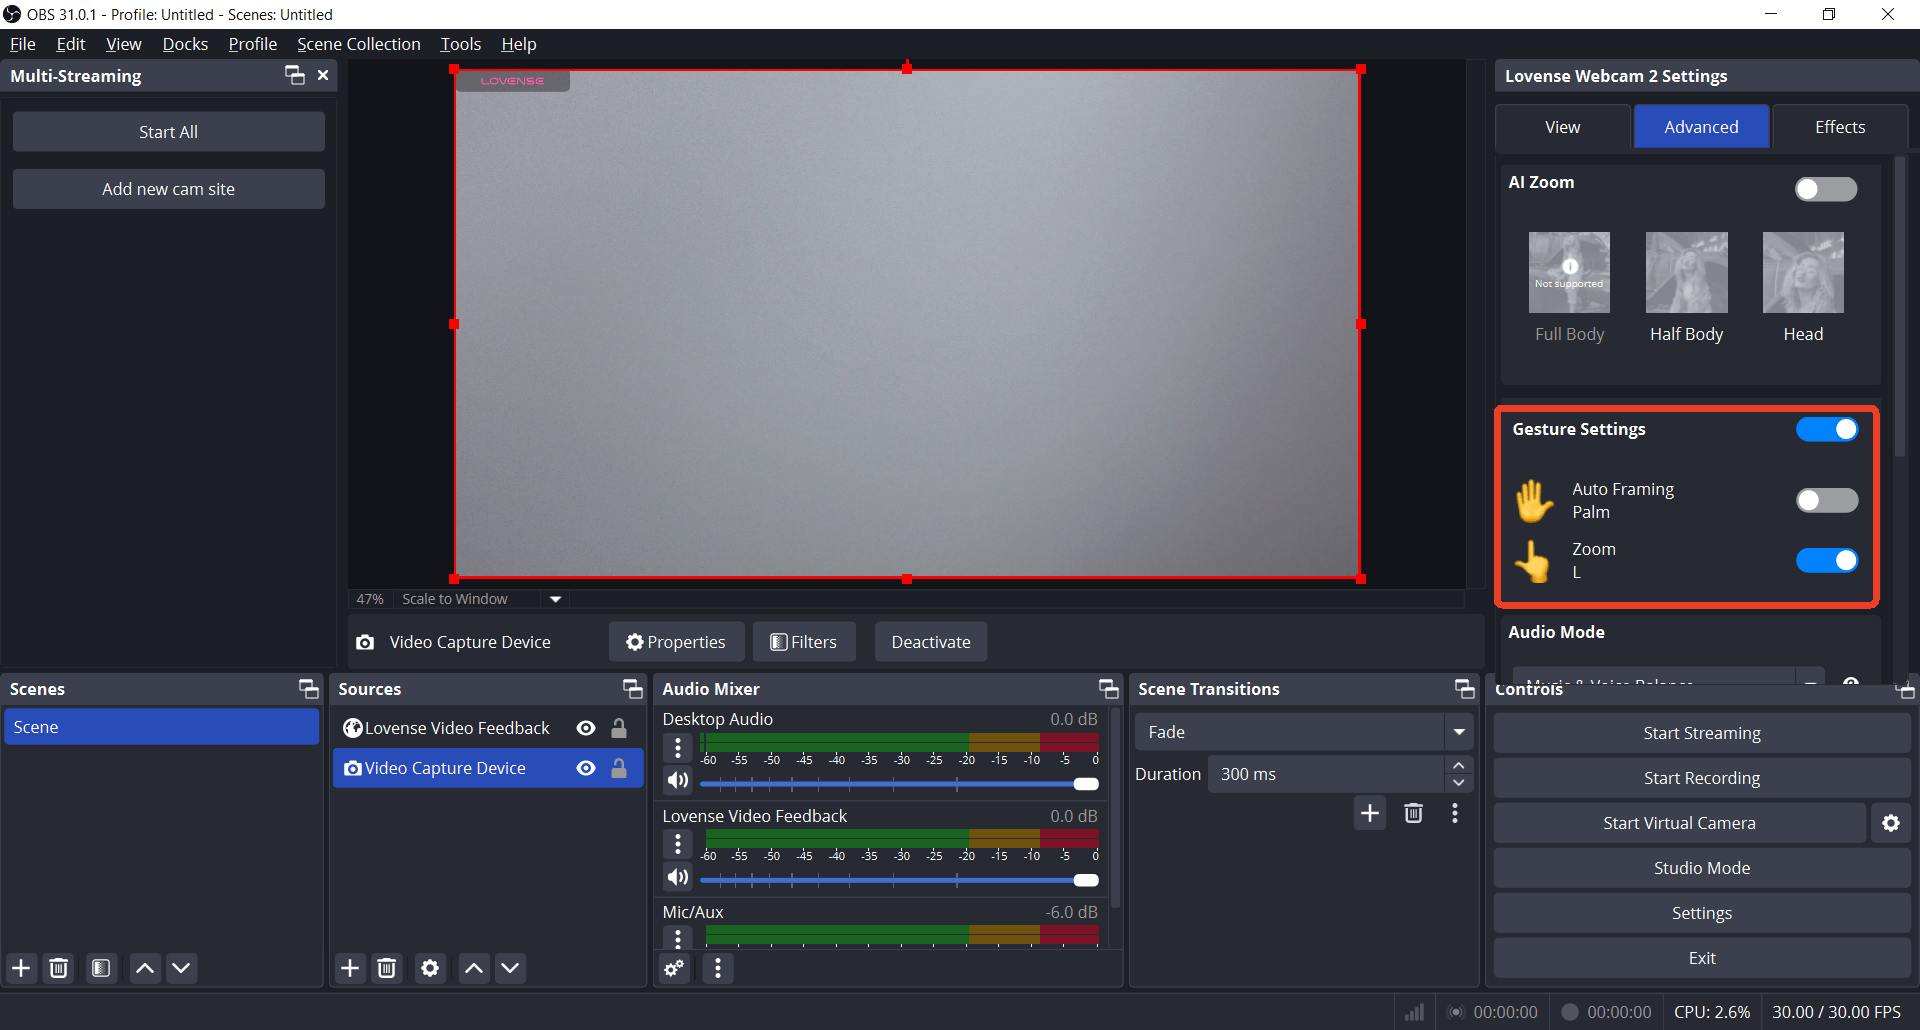The width and height of the screenshot is (1920, 1030).
Task: Hide the Lovense Video Feedback source
Action: click(x=586, y=728)
